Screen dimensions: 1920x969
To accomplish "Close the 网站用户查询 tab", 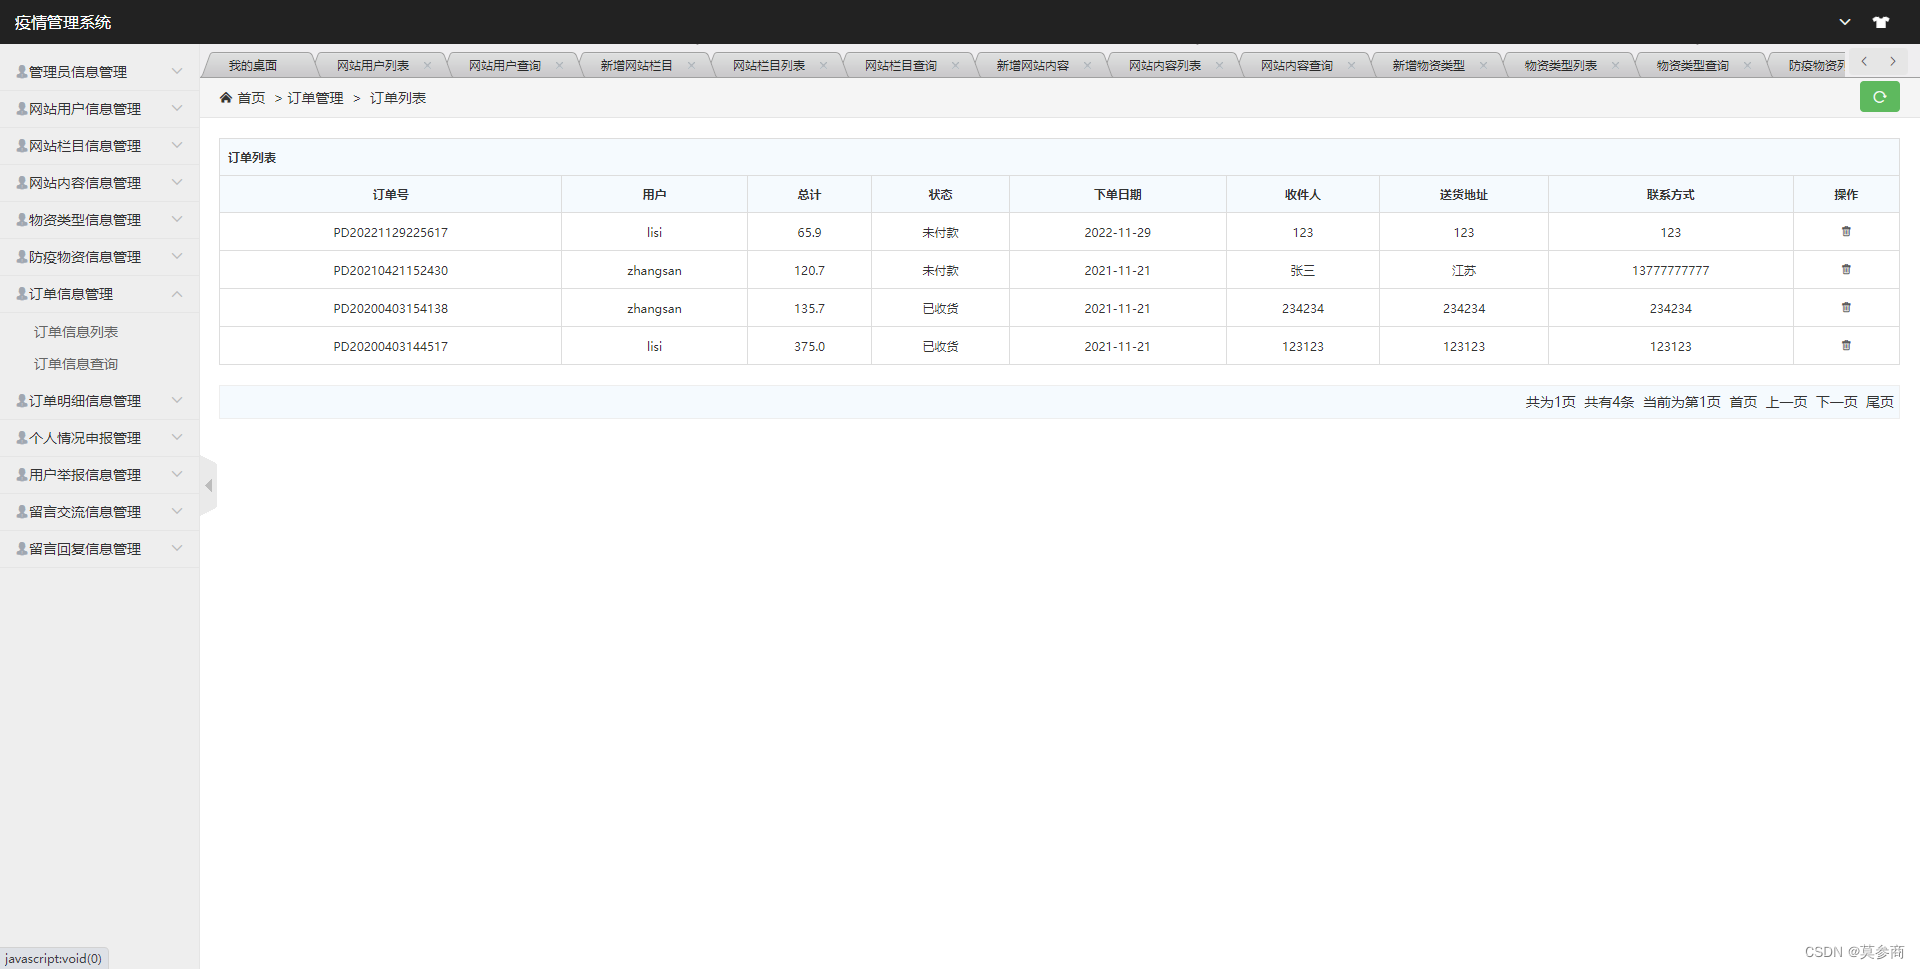I will (559, 66).
